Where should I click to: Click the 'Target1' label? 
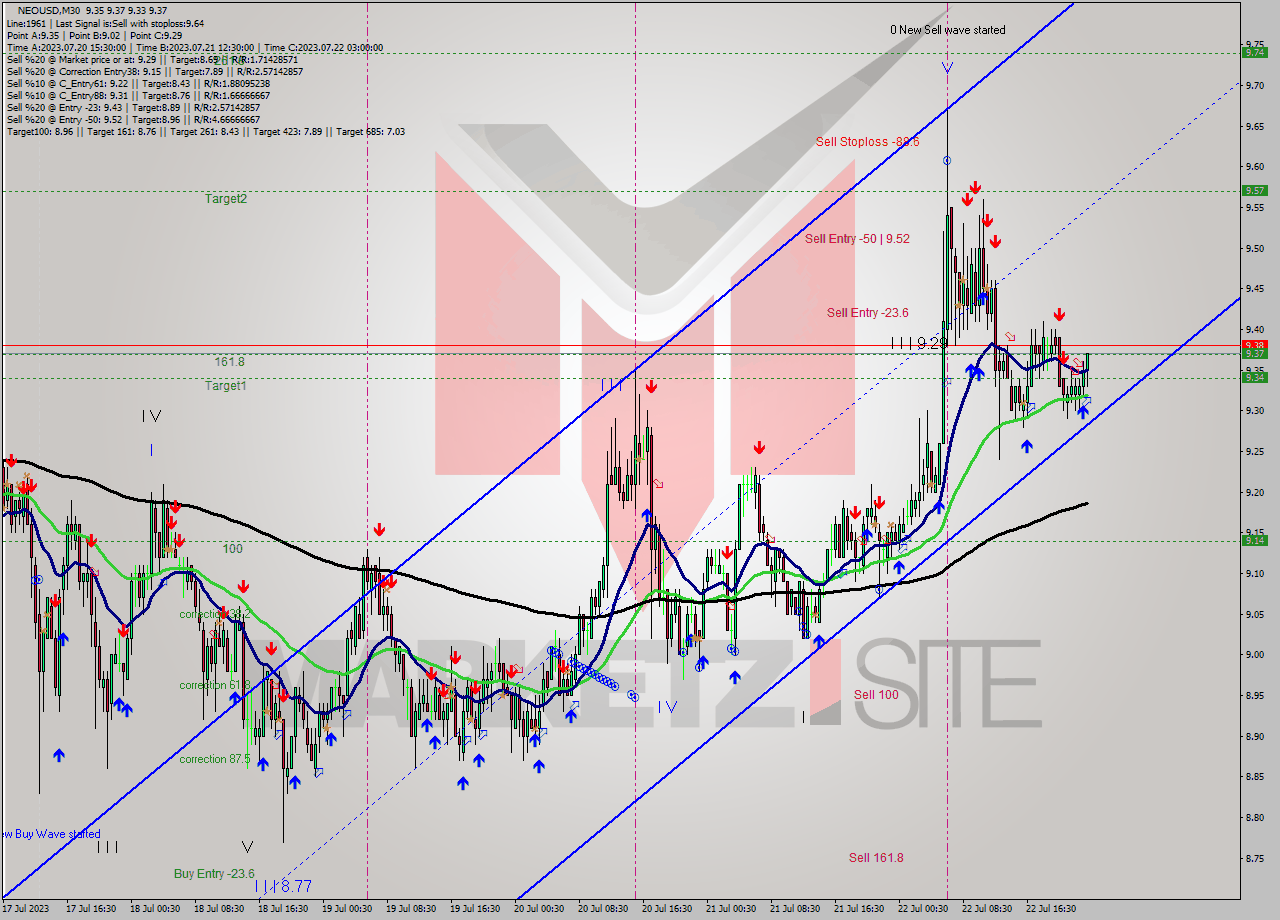(226, 386)
